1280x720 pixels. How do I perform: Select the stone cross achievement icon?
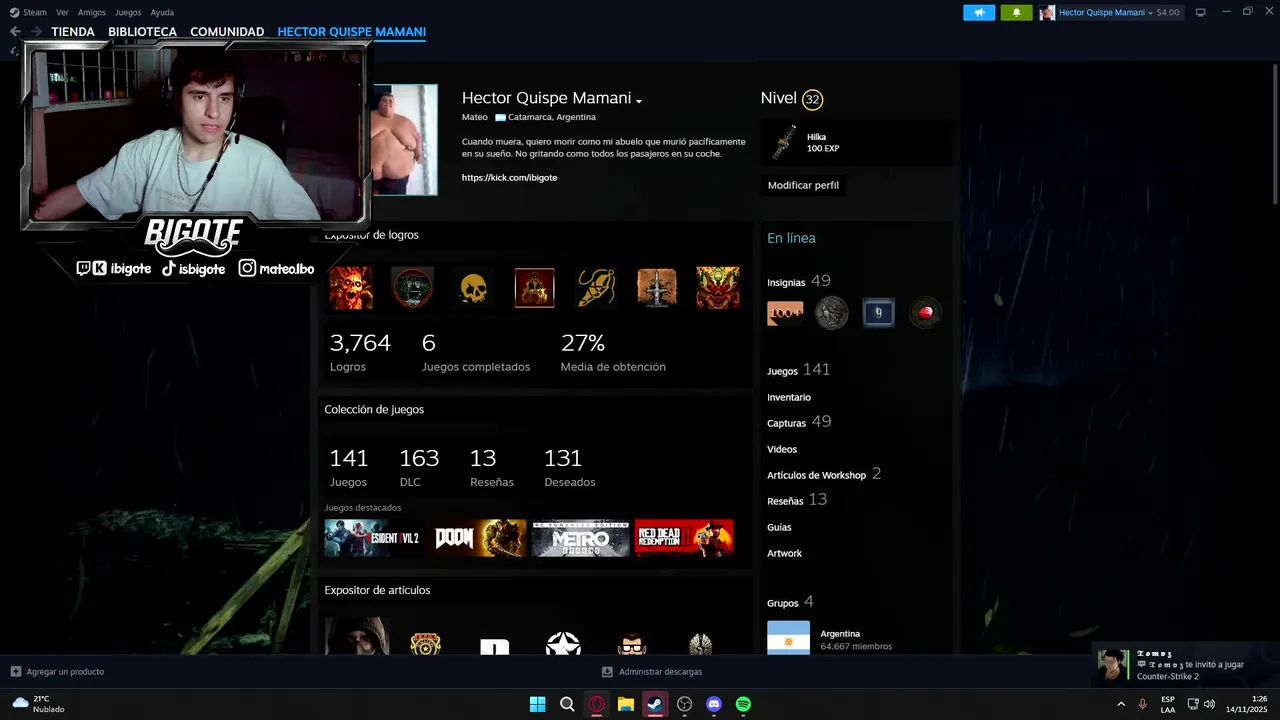tap(657, 288)
